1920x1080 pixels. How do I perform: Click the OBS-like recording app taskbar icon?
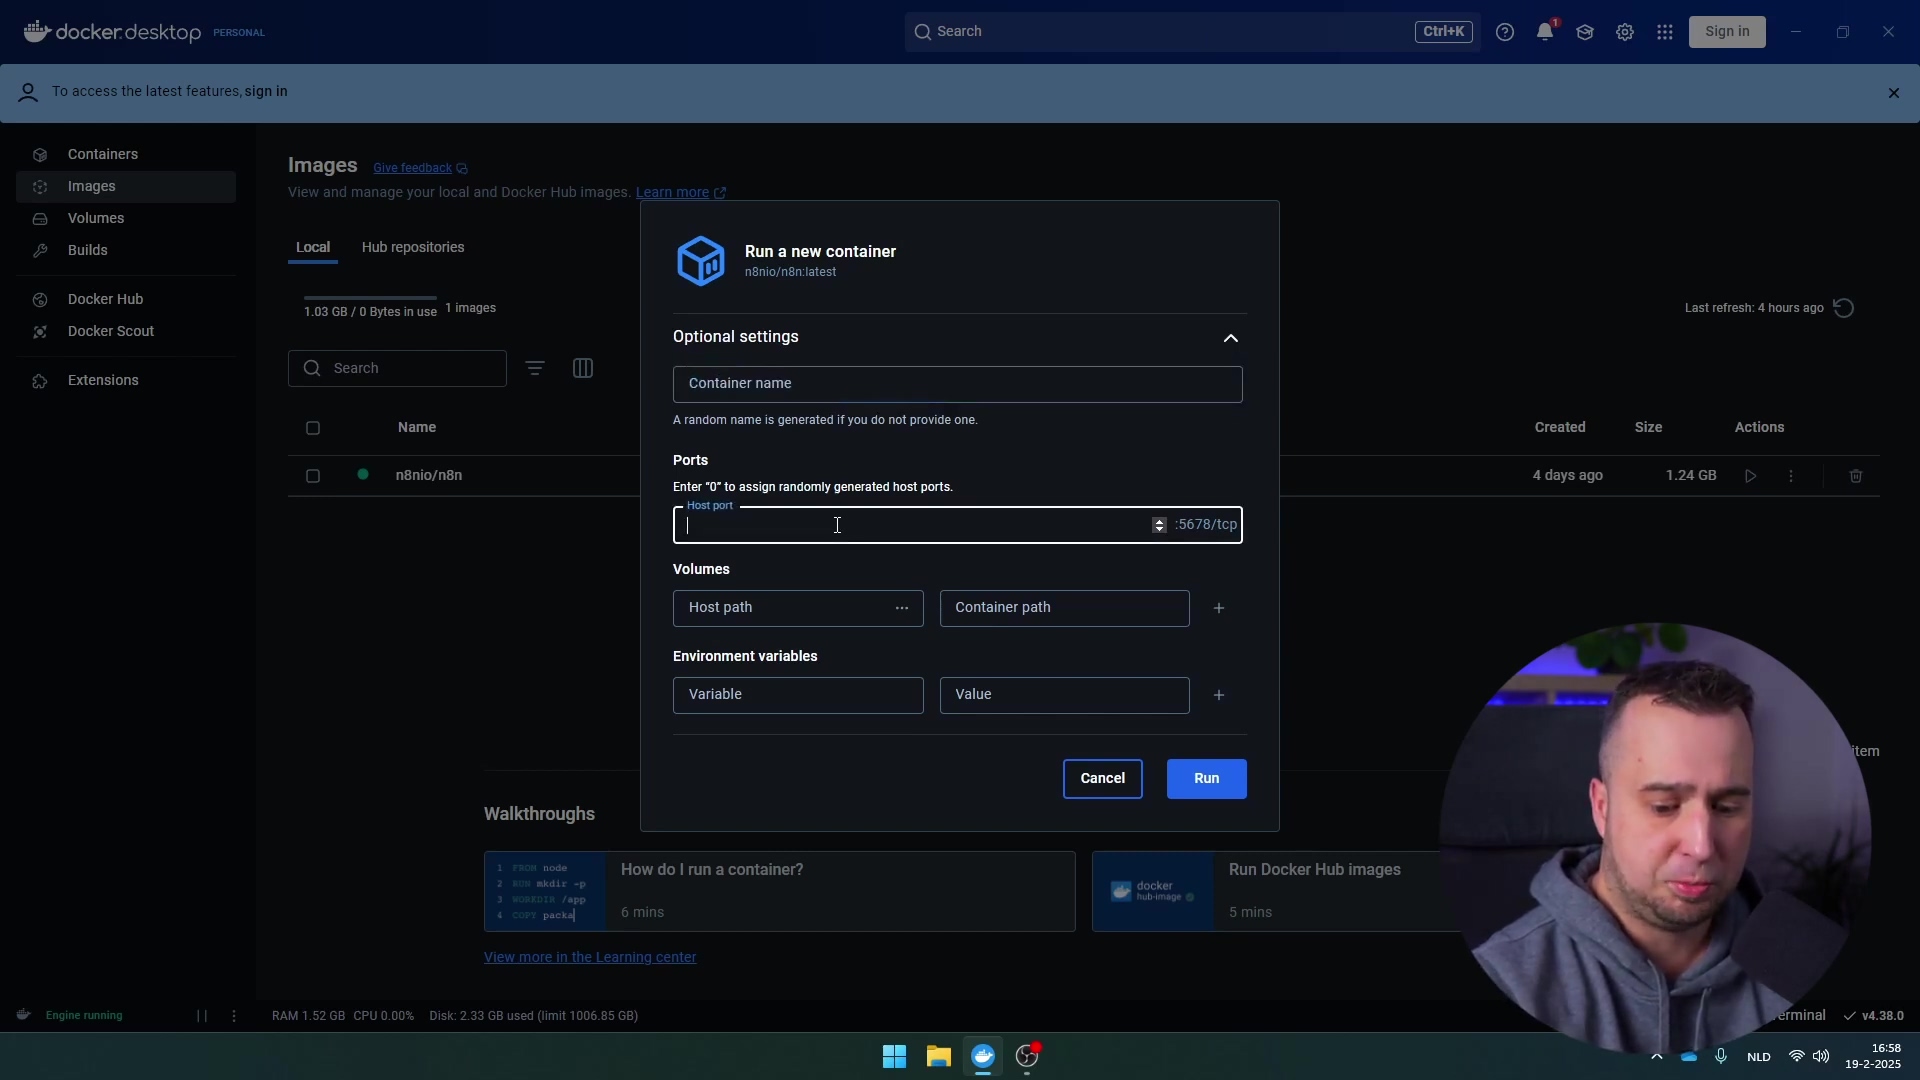1028,1057
